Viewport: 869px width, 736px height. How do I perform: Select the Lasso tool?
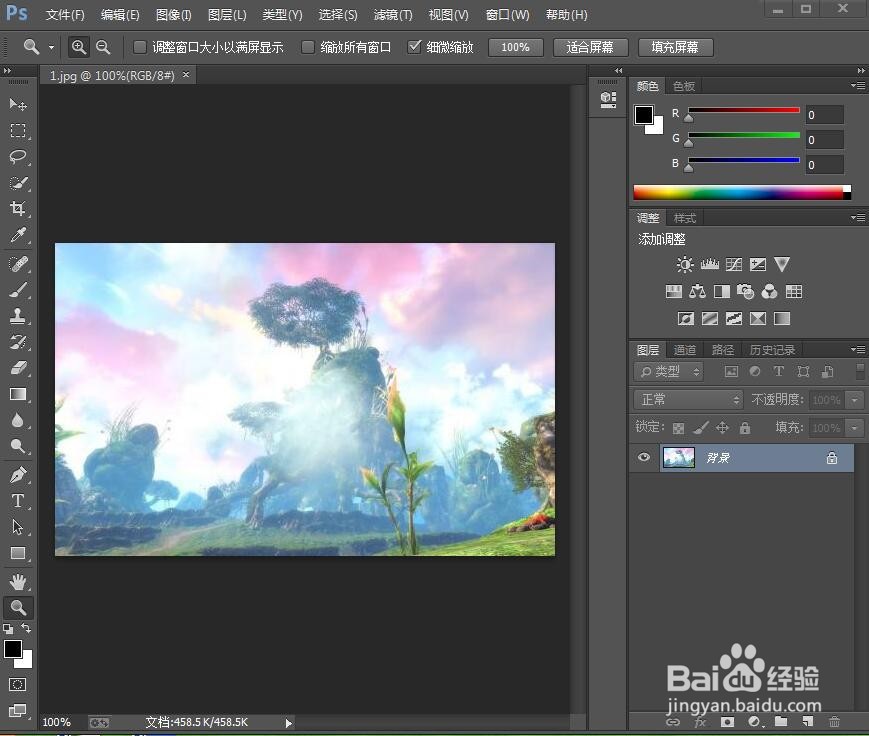click(x=18, y=157)
